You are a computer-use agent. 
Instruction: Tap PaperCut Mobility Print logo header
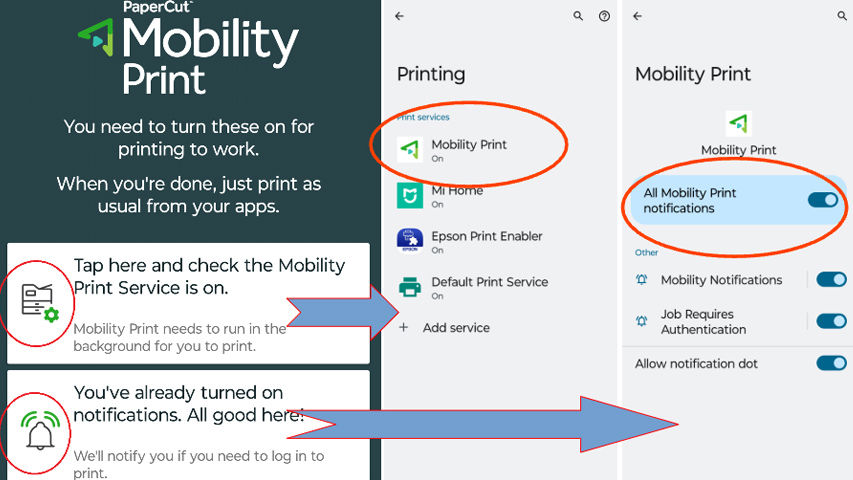188,48
